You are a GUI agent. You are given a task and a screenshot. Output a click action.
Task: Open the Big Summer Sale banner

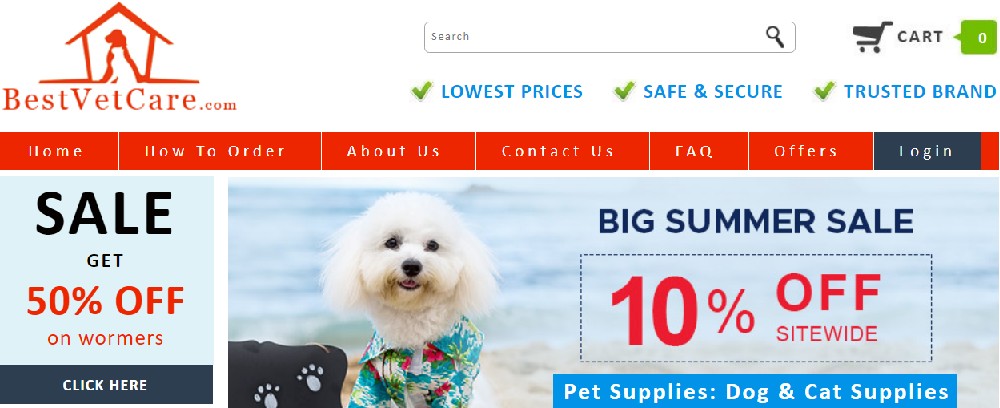pyautogui.click(x=614, y=292)
